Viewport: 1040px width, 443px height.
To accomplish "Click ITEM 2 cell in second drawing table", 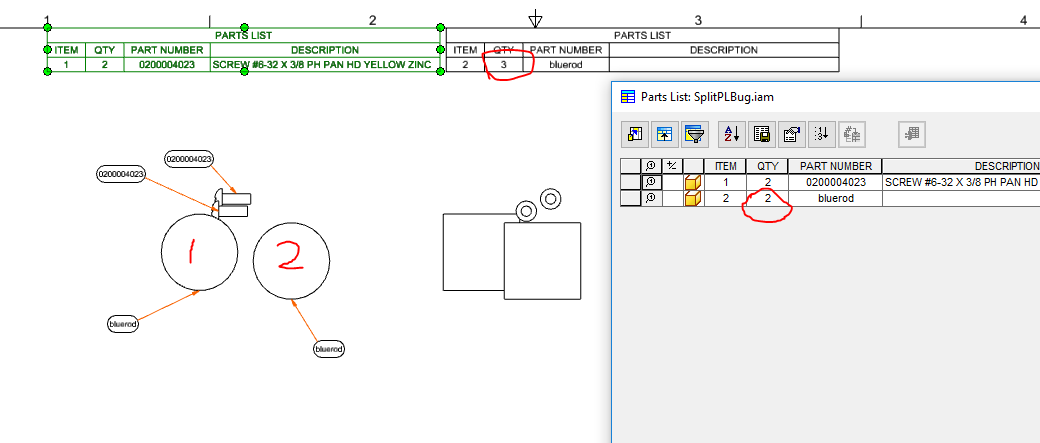I will [466, 65].
